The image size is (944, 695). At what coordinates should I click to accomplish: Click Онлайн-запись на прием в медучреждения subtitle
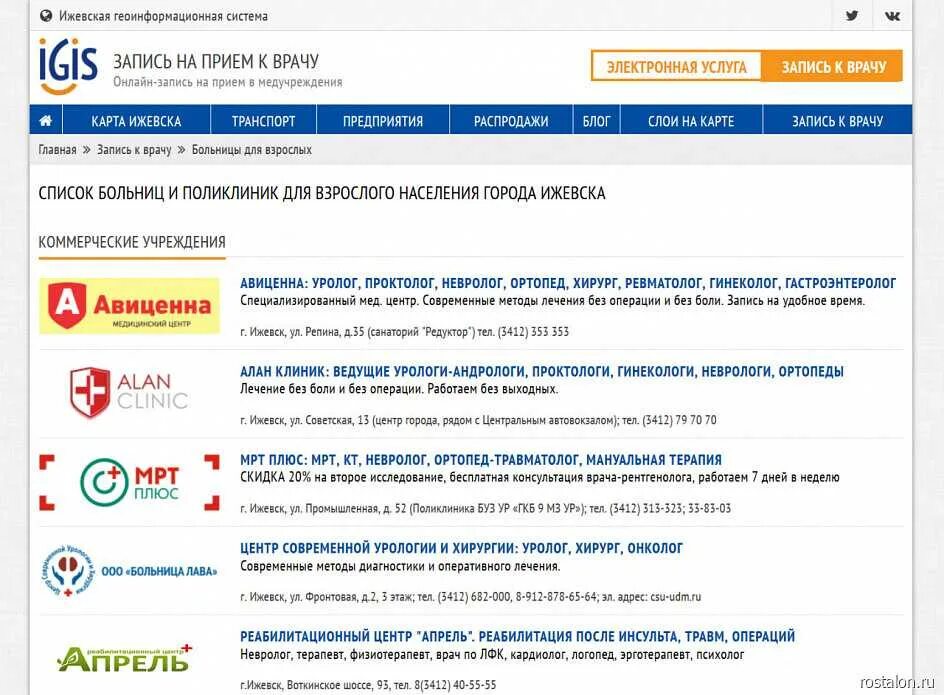tap(228, 82)
